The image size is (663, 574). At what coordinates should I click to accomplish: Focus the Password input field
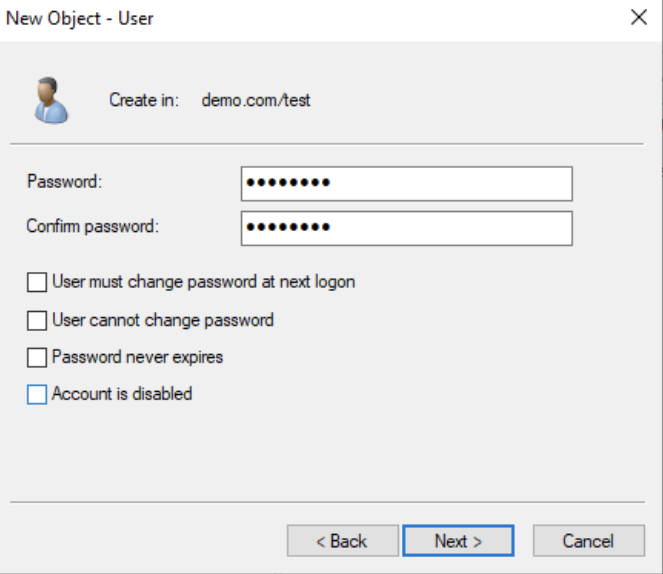coord(406,184)
